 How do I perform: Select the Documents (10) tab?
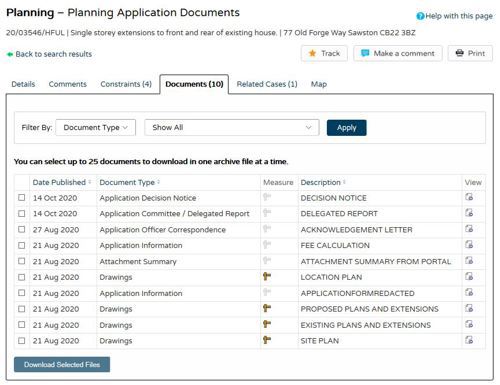click(194, 84)
